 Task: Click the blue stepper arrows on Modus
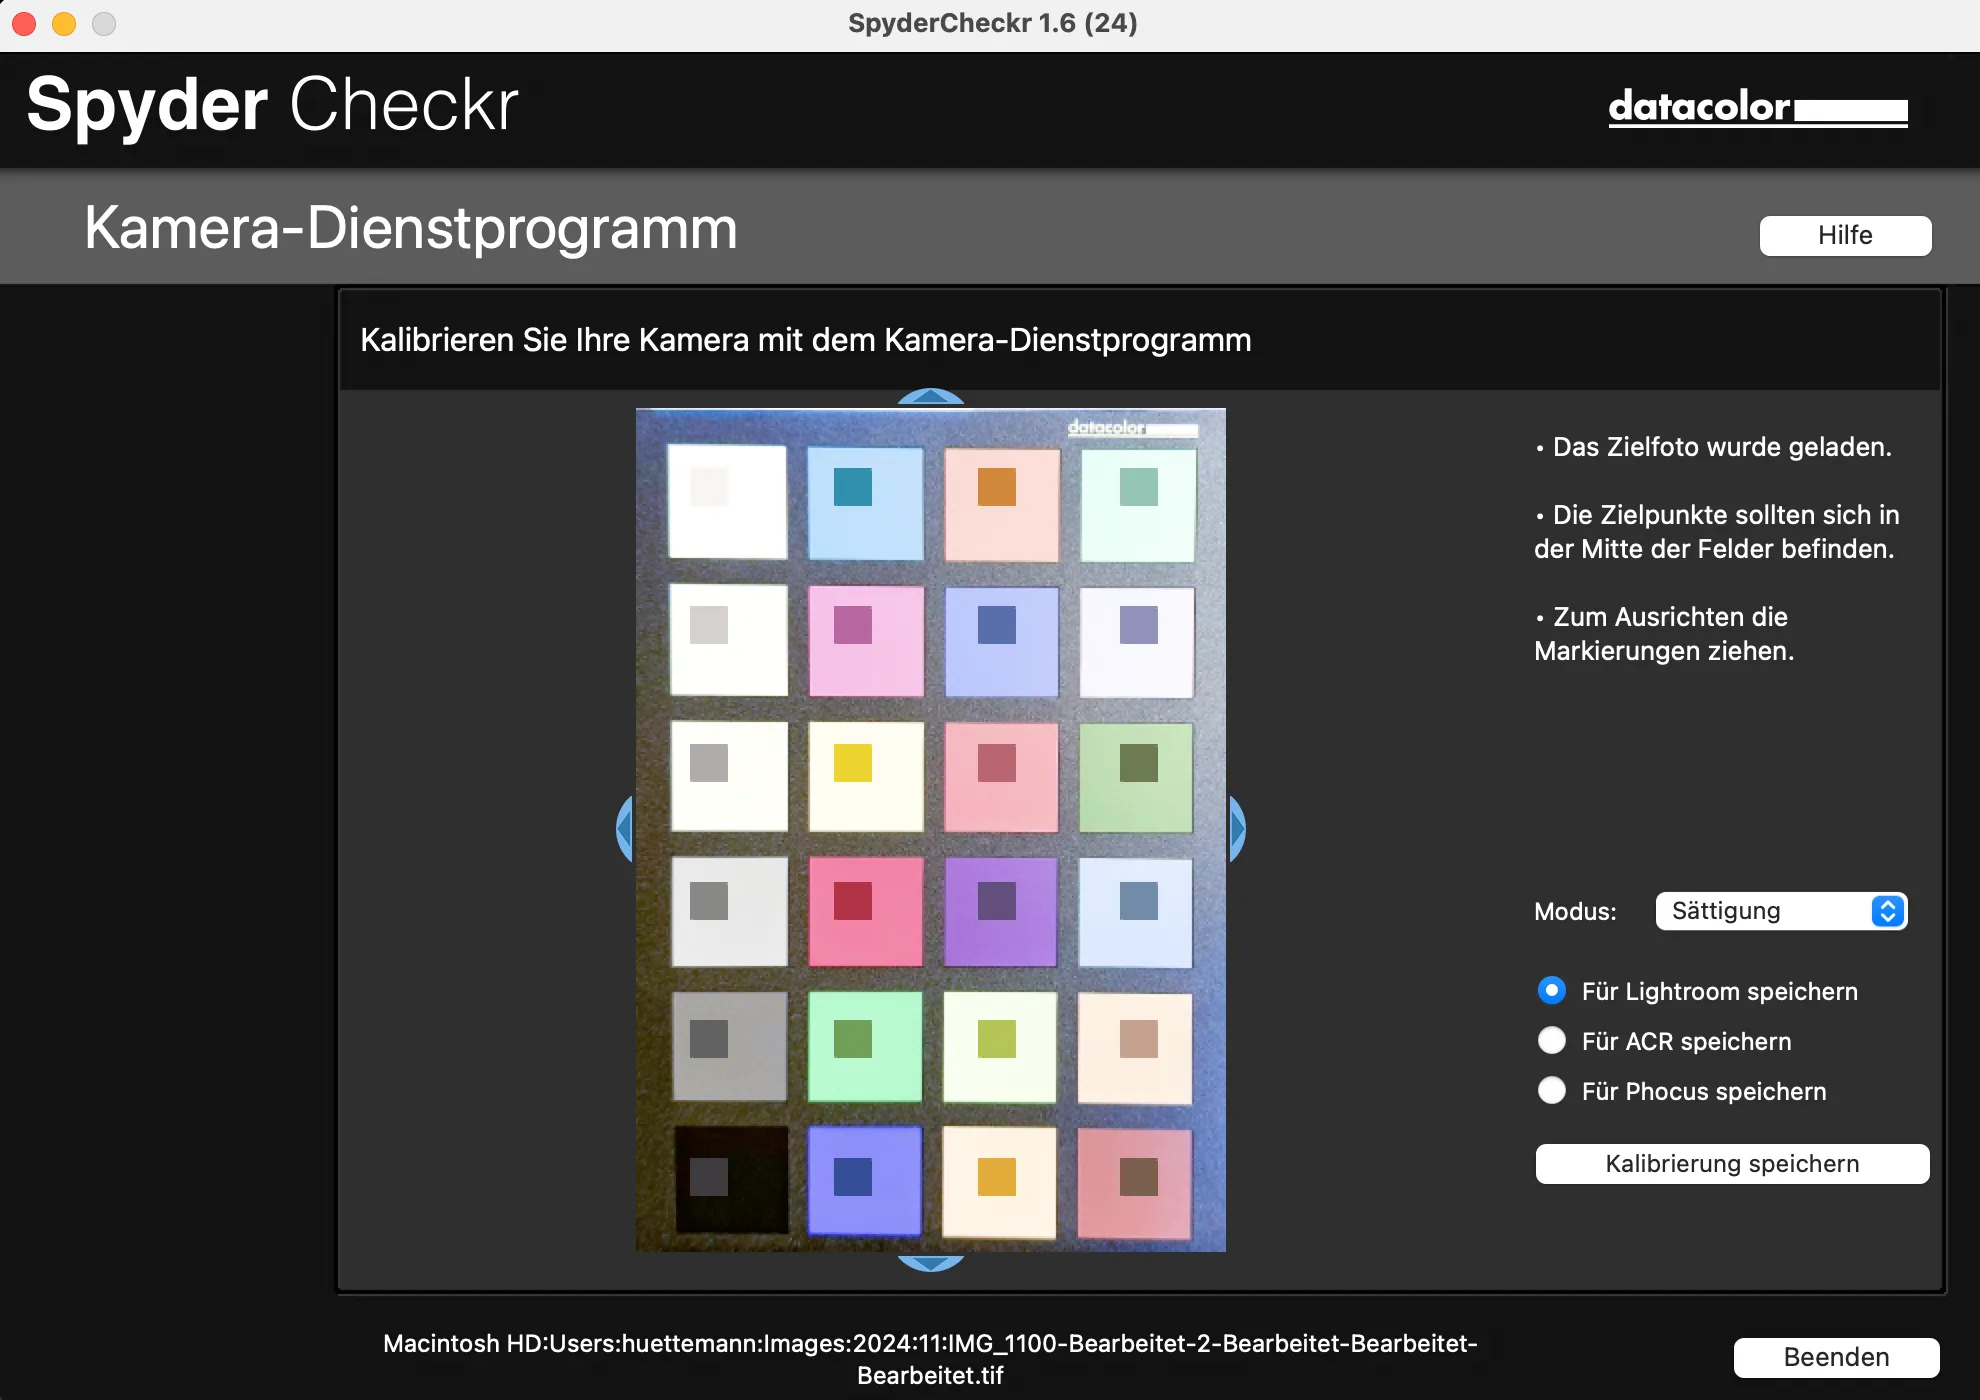(1887, 911)
